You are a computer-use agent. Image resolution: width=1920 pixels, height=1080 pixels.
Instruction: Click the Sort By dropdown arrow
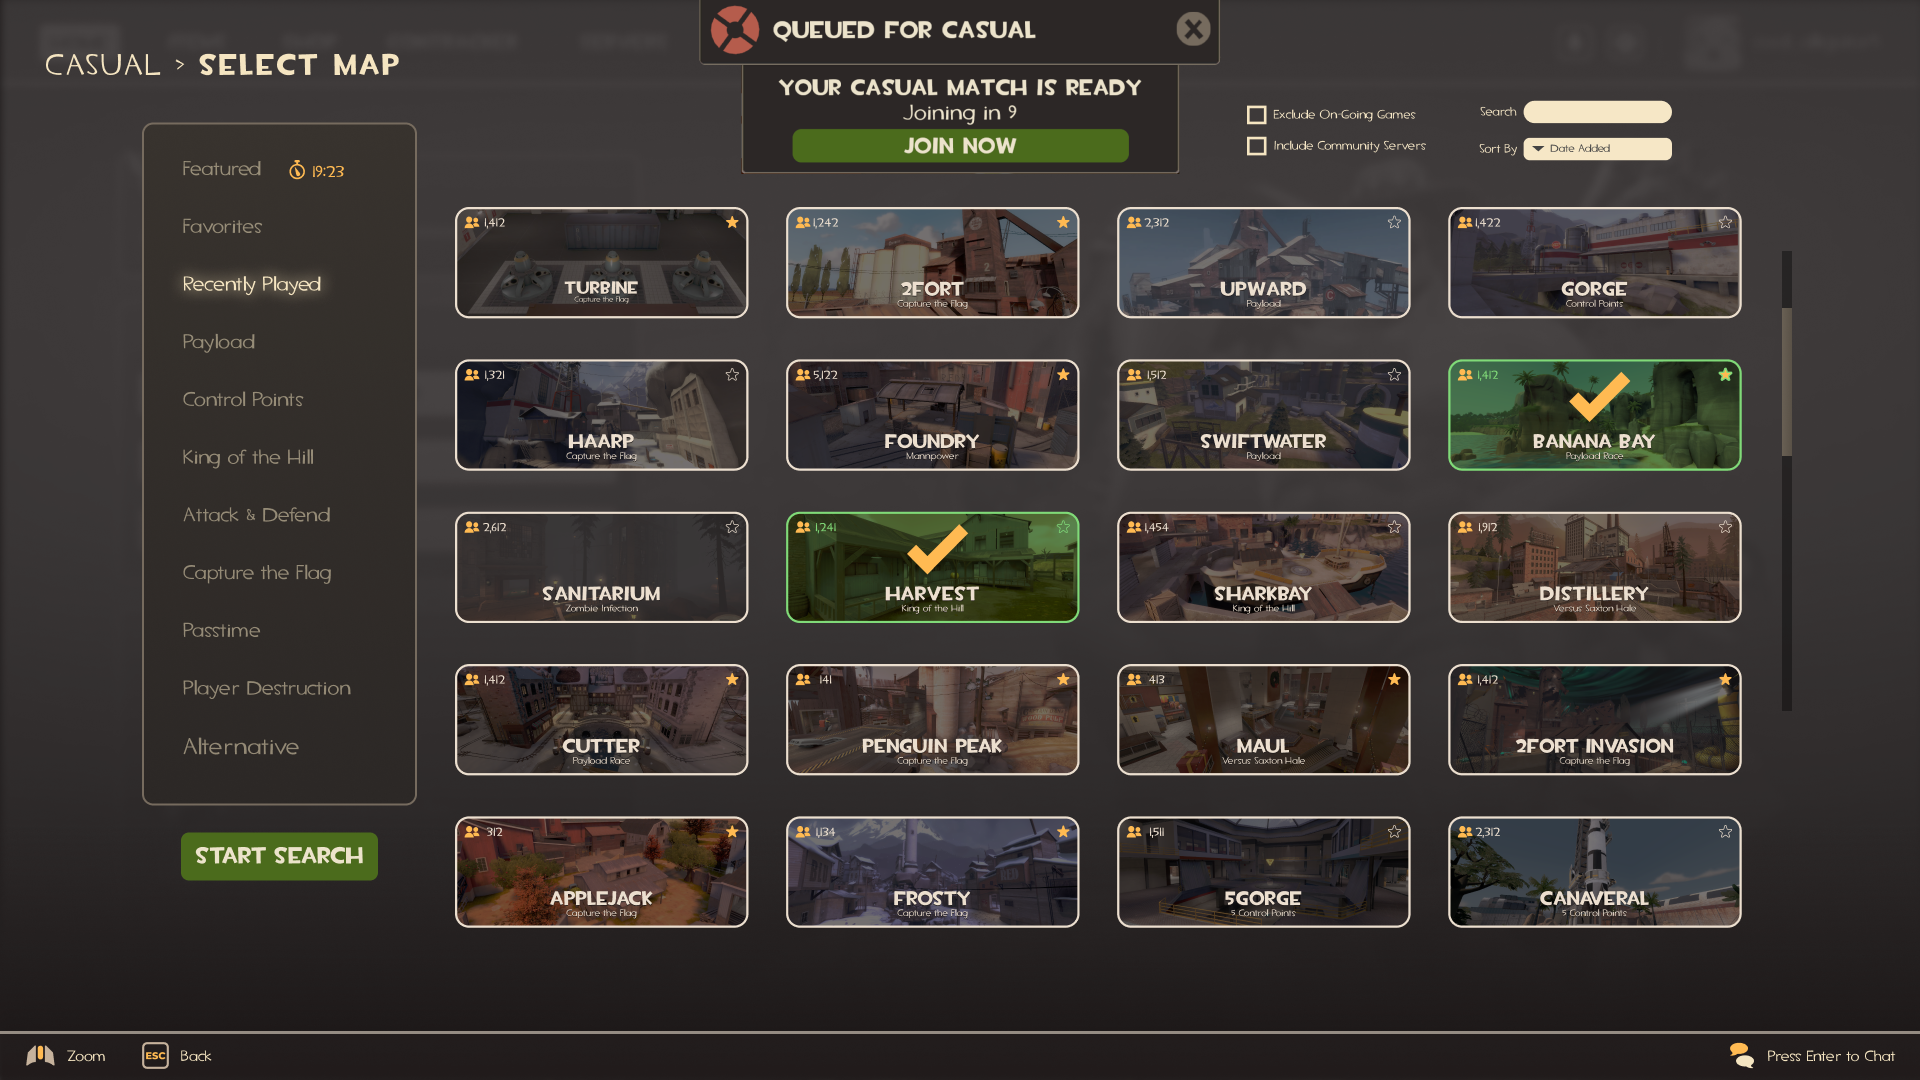click(1538, 148)
